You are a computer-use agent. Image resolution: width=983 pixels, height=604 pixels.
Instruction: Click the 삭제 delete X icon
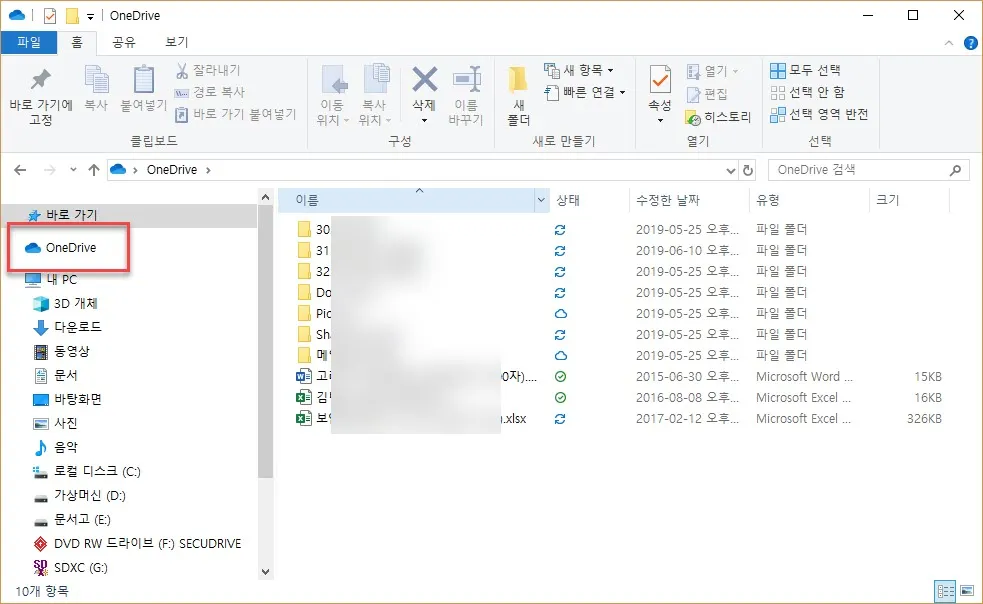coord(425,80)
